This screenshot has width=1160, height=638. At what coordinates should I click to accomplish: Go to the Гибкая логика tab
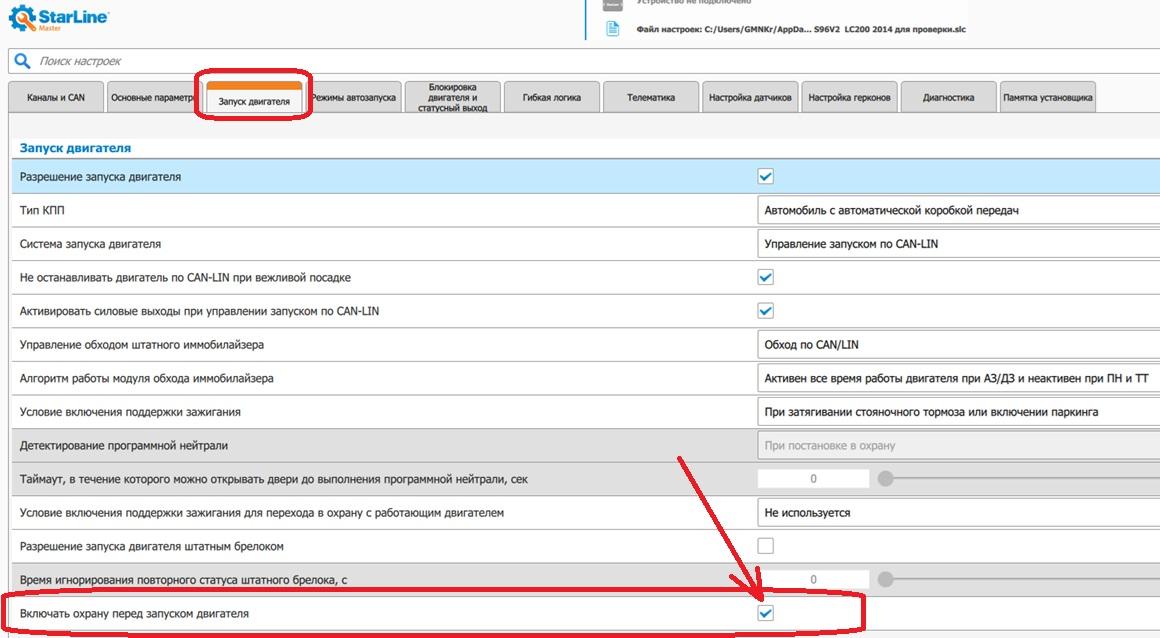[552, 98]
